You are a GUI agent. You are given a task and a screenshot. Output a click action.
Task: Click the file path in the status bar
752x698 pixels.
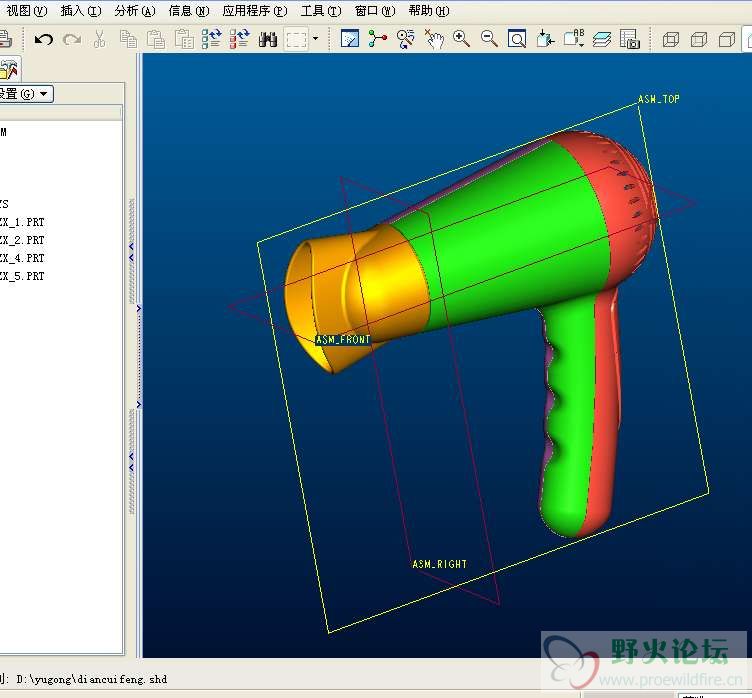(x=92, y=679)
